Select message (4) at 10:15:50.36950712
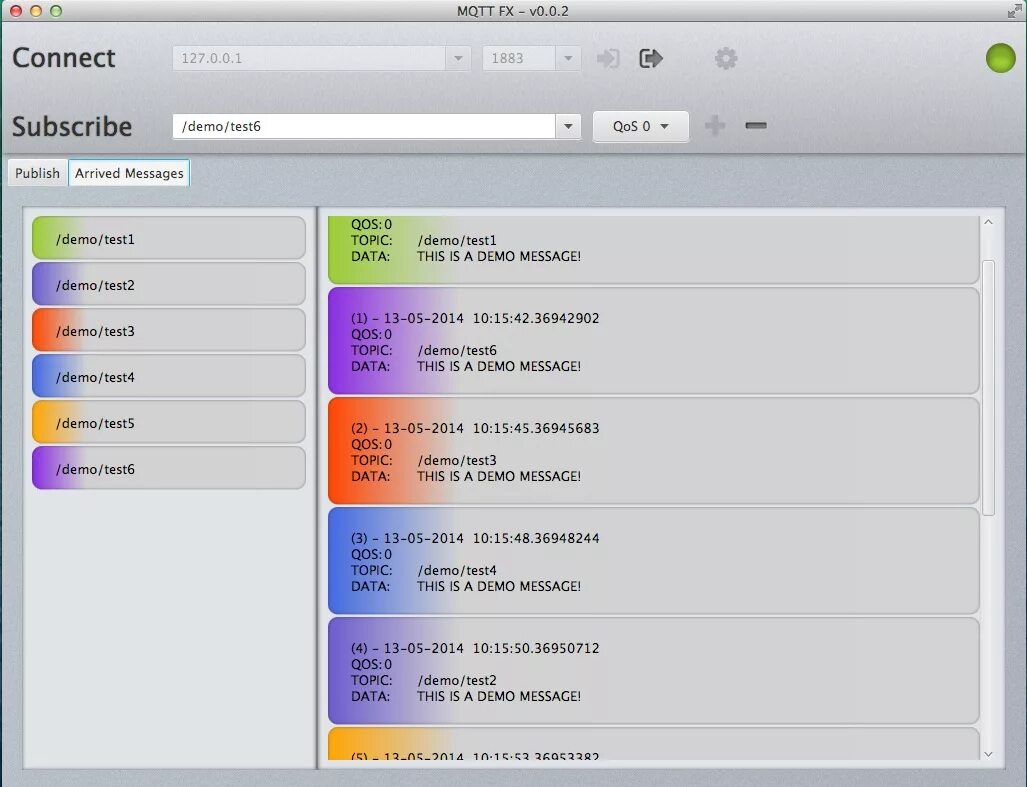The image size is (1027, 787). point(653,670)
